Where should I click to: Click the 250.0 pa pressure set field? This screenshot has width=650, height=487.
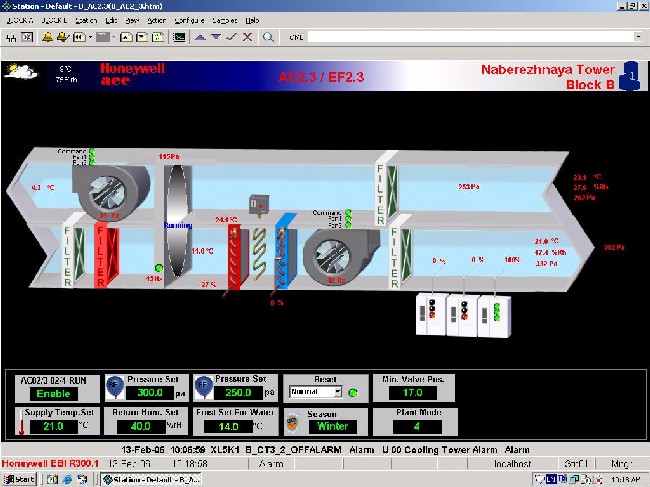(238, 393)
